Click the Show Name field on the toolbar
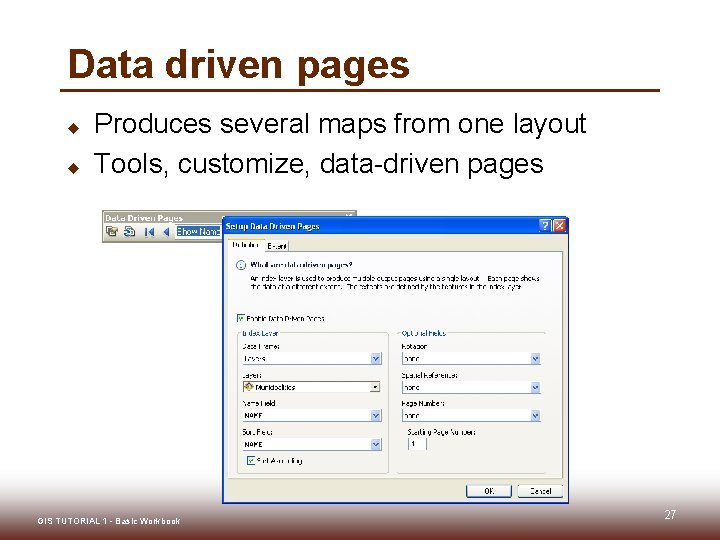The height and width of the screenshot is (540, 720). pyautogui.click(x=198, y=231)
